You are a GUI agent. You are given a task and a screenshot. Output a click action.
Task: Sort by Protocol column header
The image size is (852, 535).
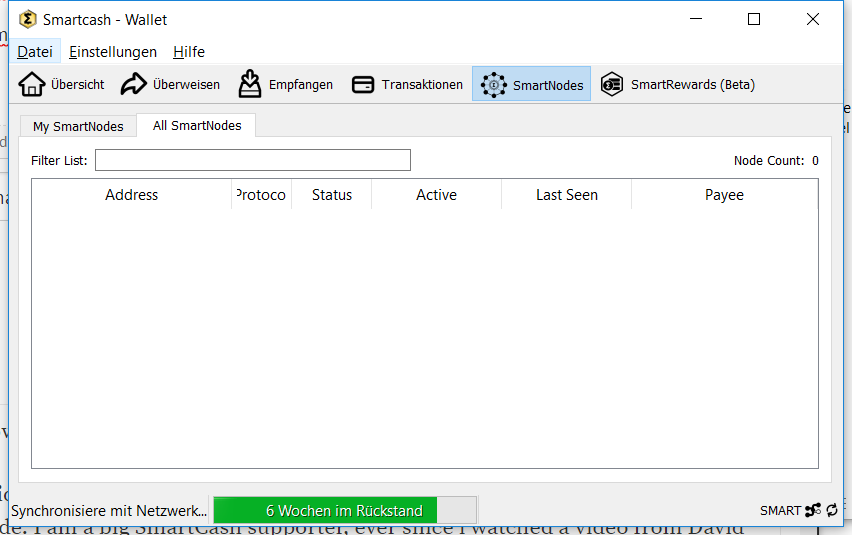tap(261, 194)
